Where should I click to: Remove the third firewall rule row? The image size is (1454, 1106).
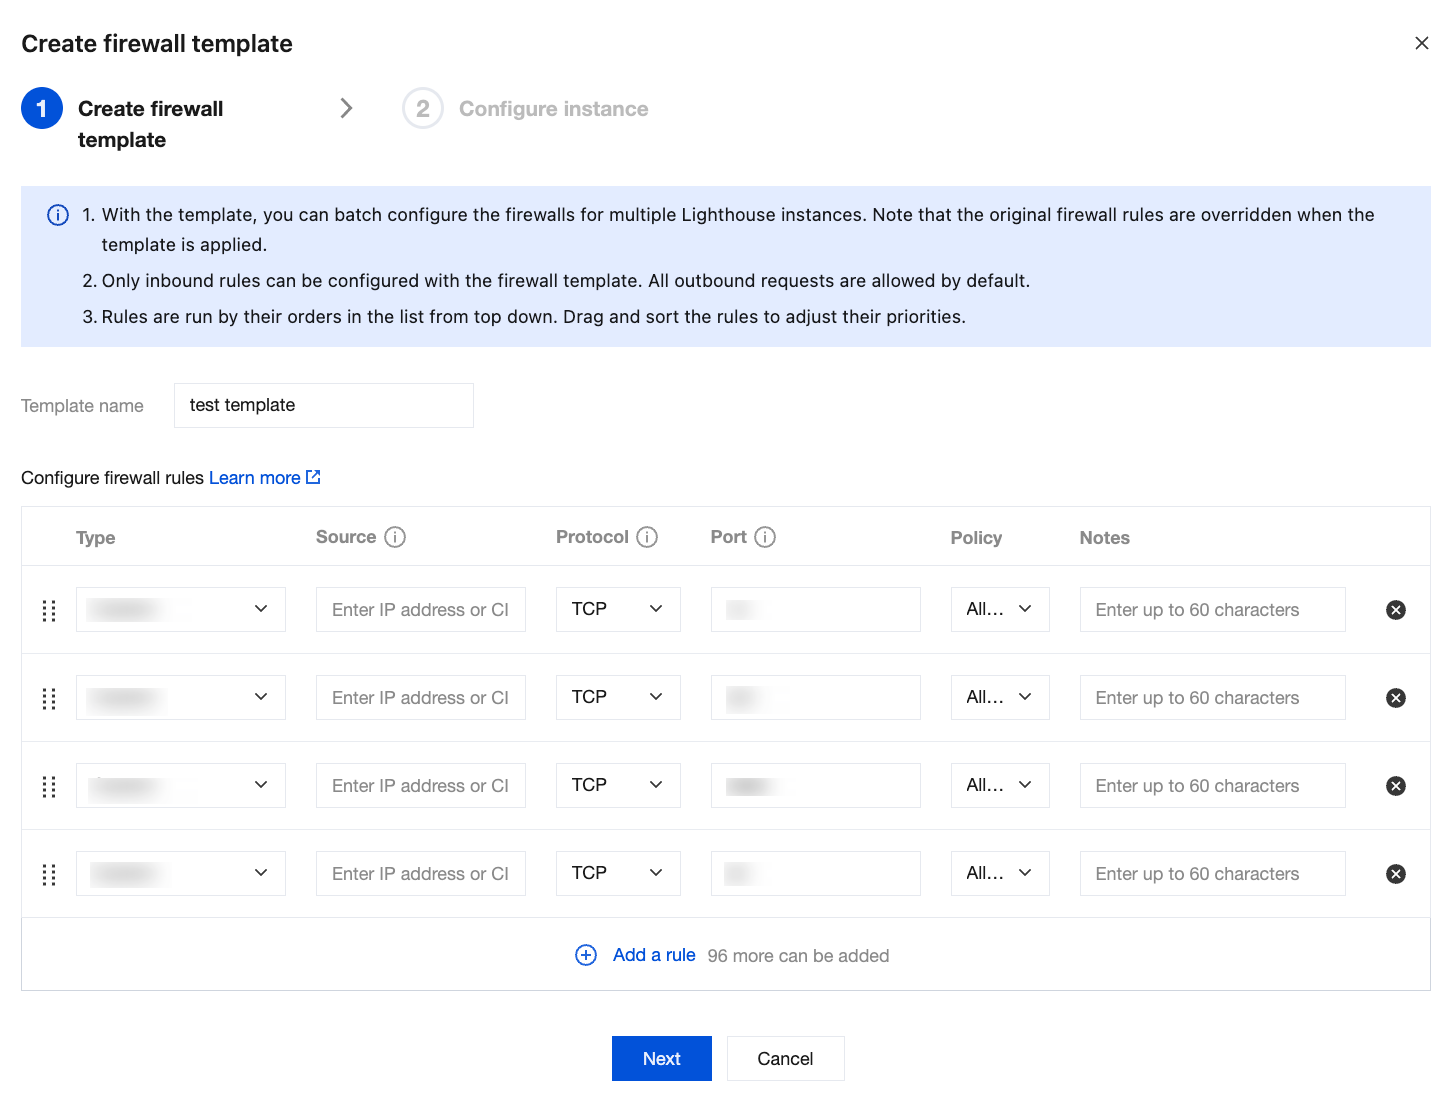tap(1396, 786)
